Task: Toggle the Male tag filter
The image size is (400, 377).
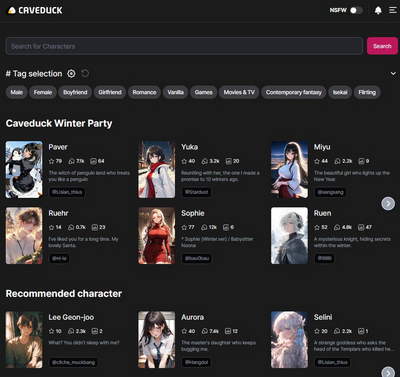Action: click(17, 92)
